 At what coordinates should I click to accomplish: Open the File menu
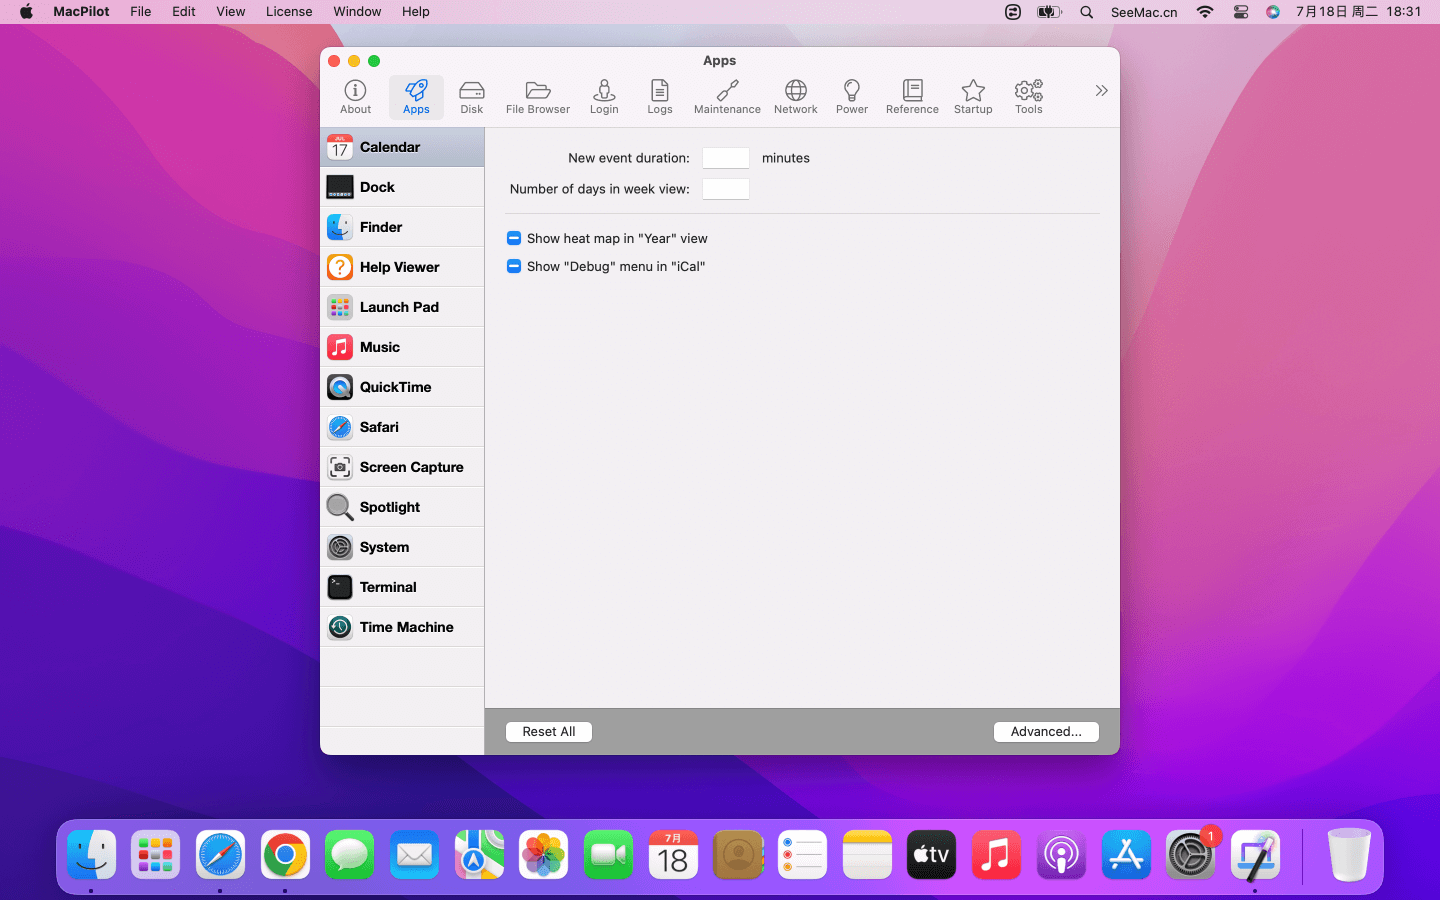tap(141, 12)
